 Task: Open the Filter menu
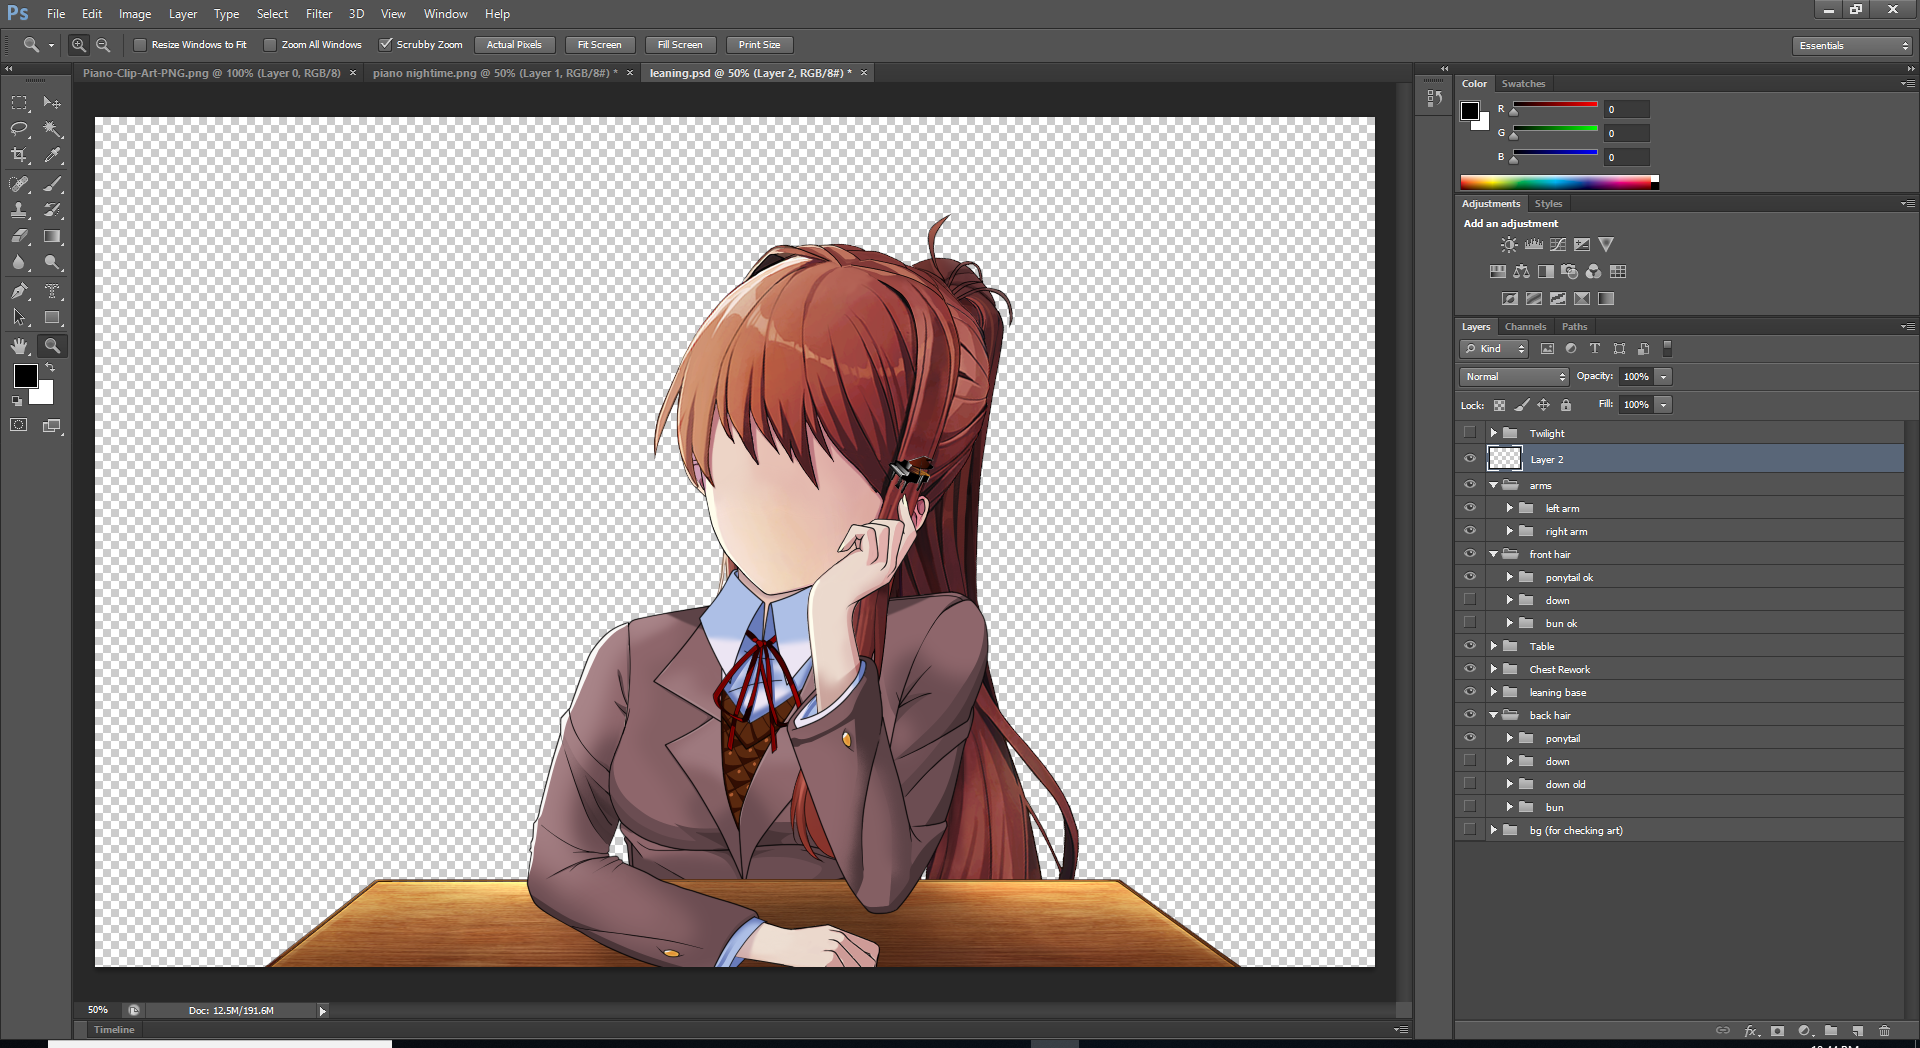point(319,14)
